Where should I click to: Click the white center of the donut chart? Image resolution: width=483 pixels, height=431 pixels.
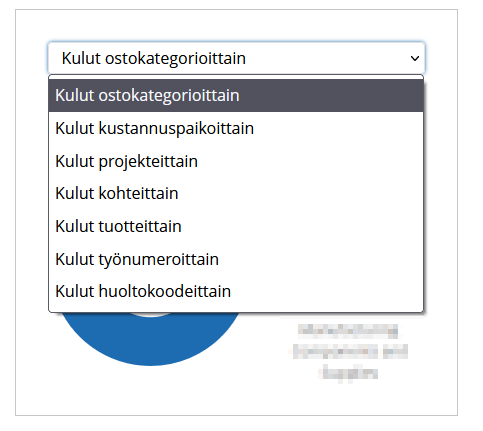pos(151,314)
